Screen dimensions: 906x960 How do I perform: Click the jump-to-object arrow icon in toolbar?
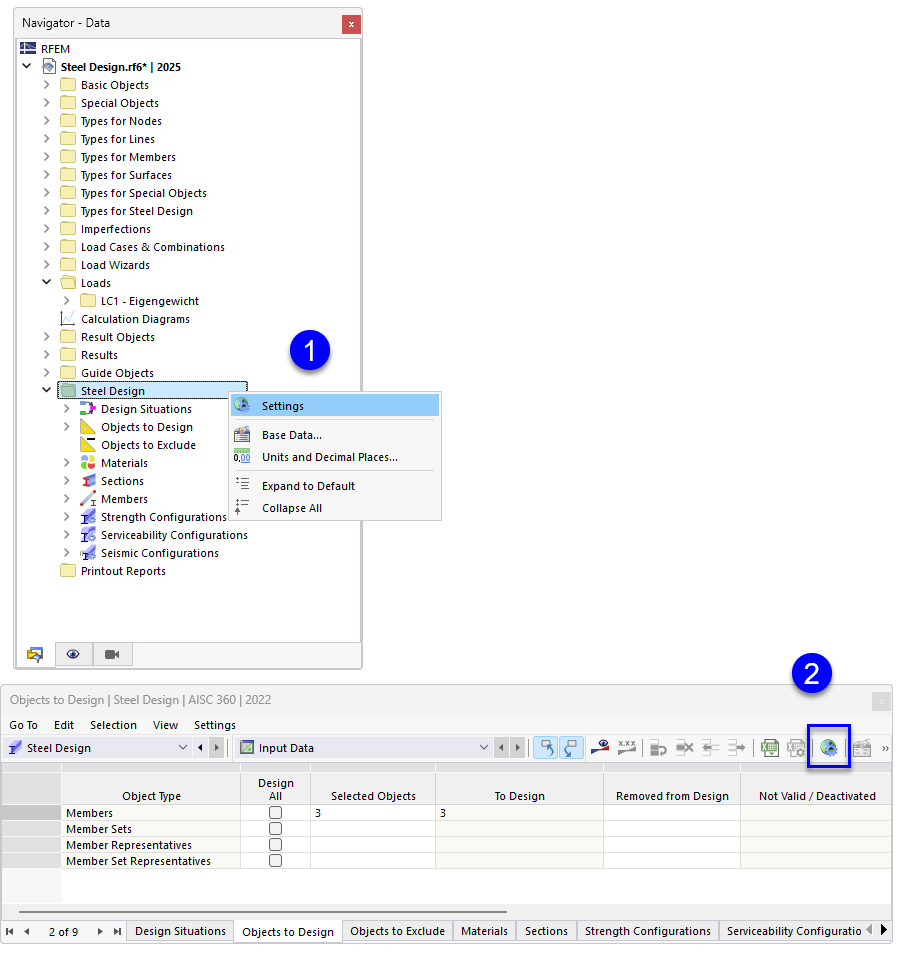point(602,747)
